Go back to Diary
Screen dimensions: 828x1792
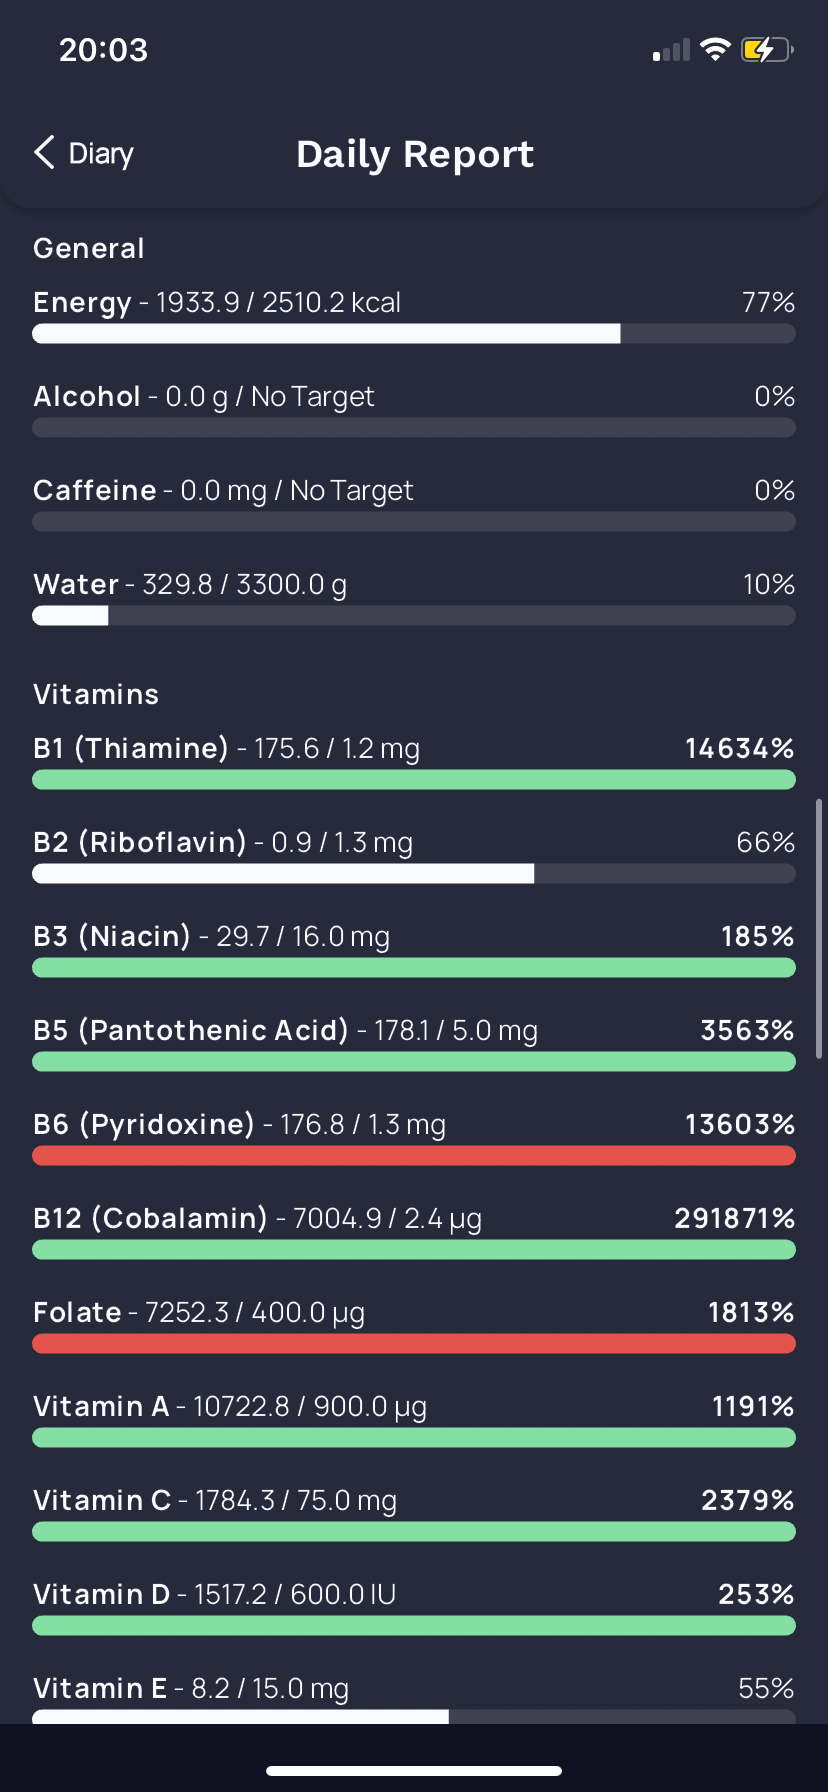[84, 153]
